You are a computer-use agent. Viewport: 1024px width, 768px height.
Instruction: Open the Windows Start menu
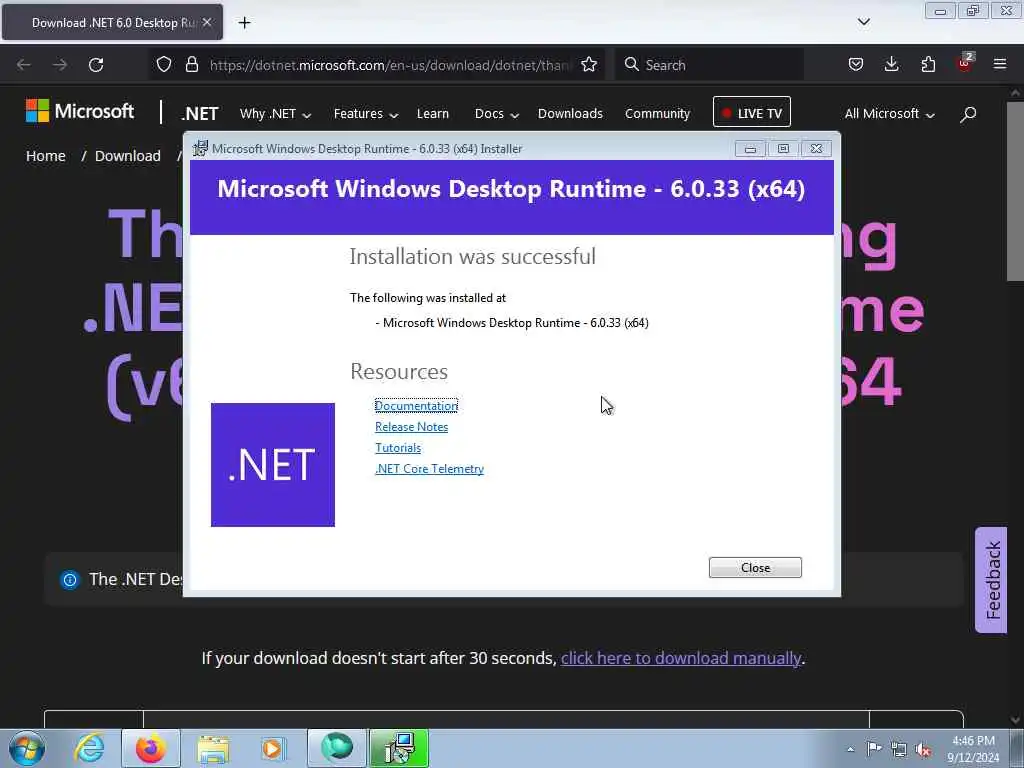(x=27, y=748)
